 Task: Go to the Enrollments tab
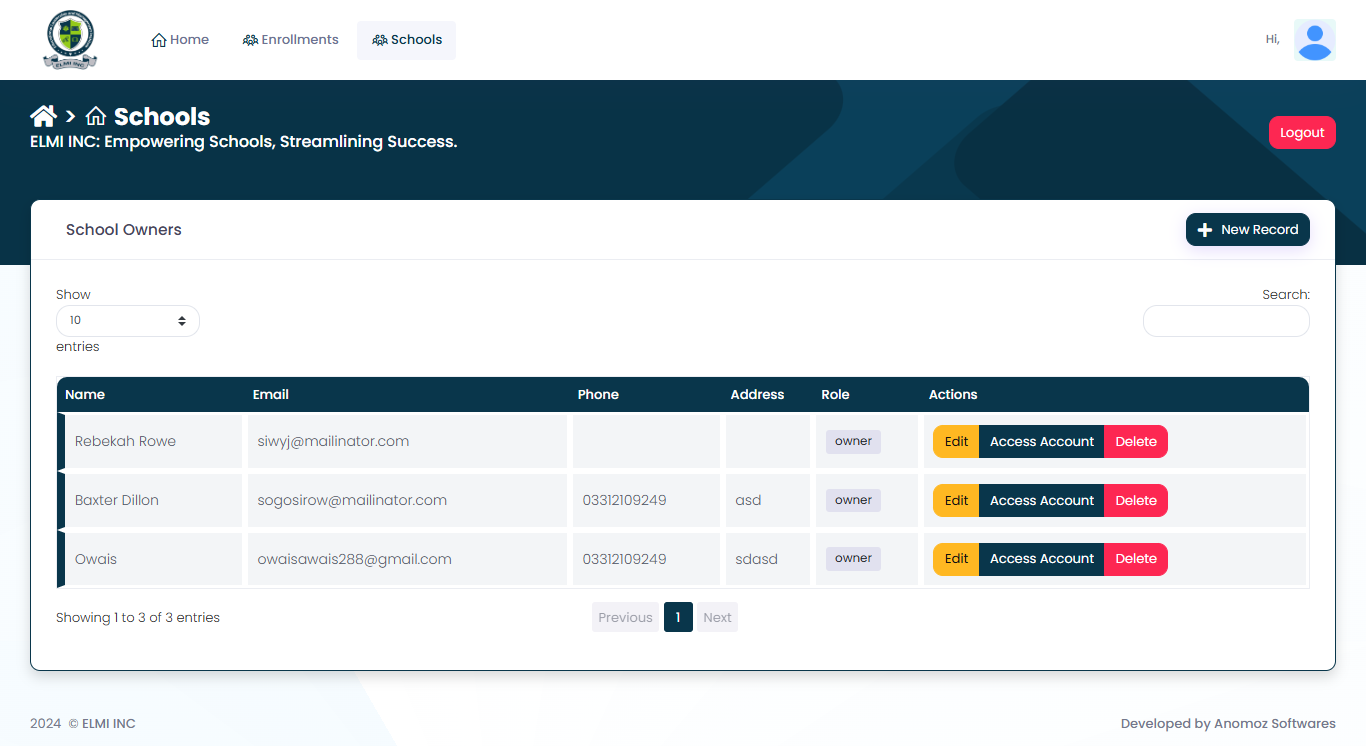(291, 40)
